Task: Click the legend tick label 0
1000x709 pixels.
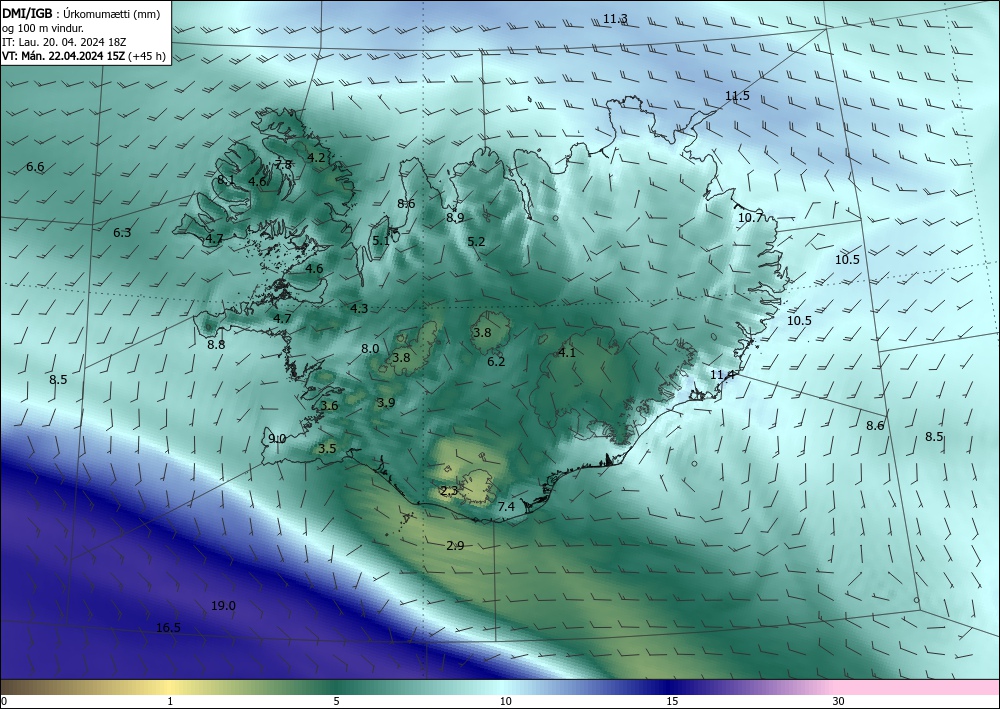Action: pos(4,702)
